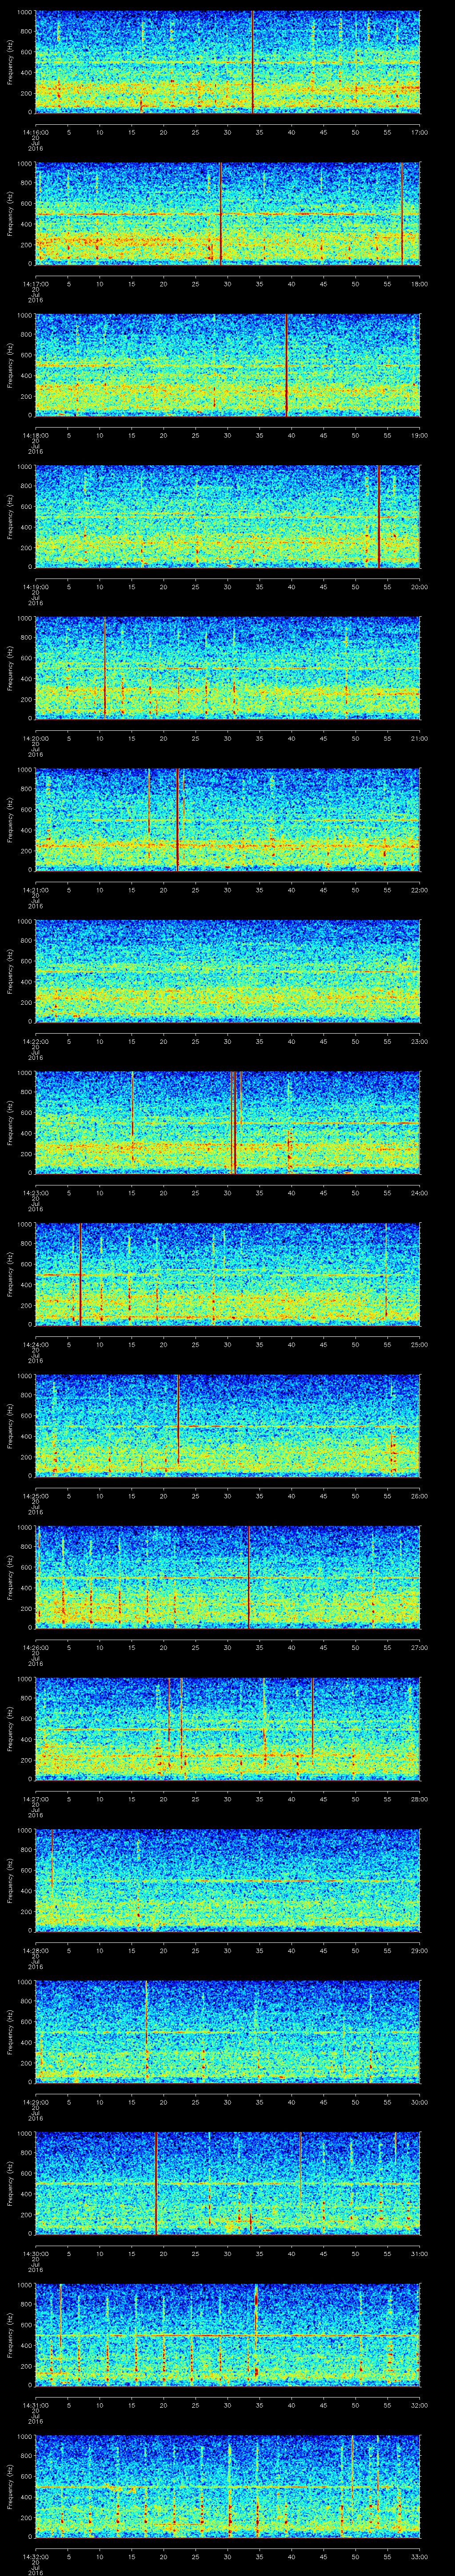The height and width of the screenshot is (2576, 455).
Task: Click the "14:31:00" time axis text
Action: point(35,2405)
